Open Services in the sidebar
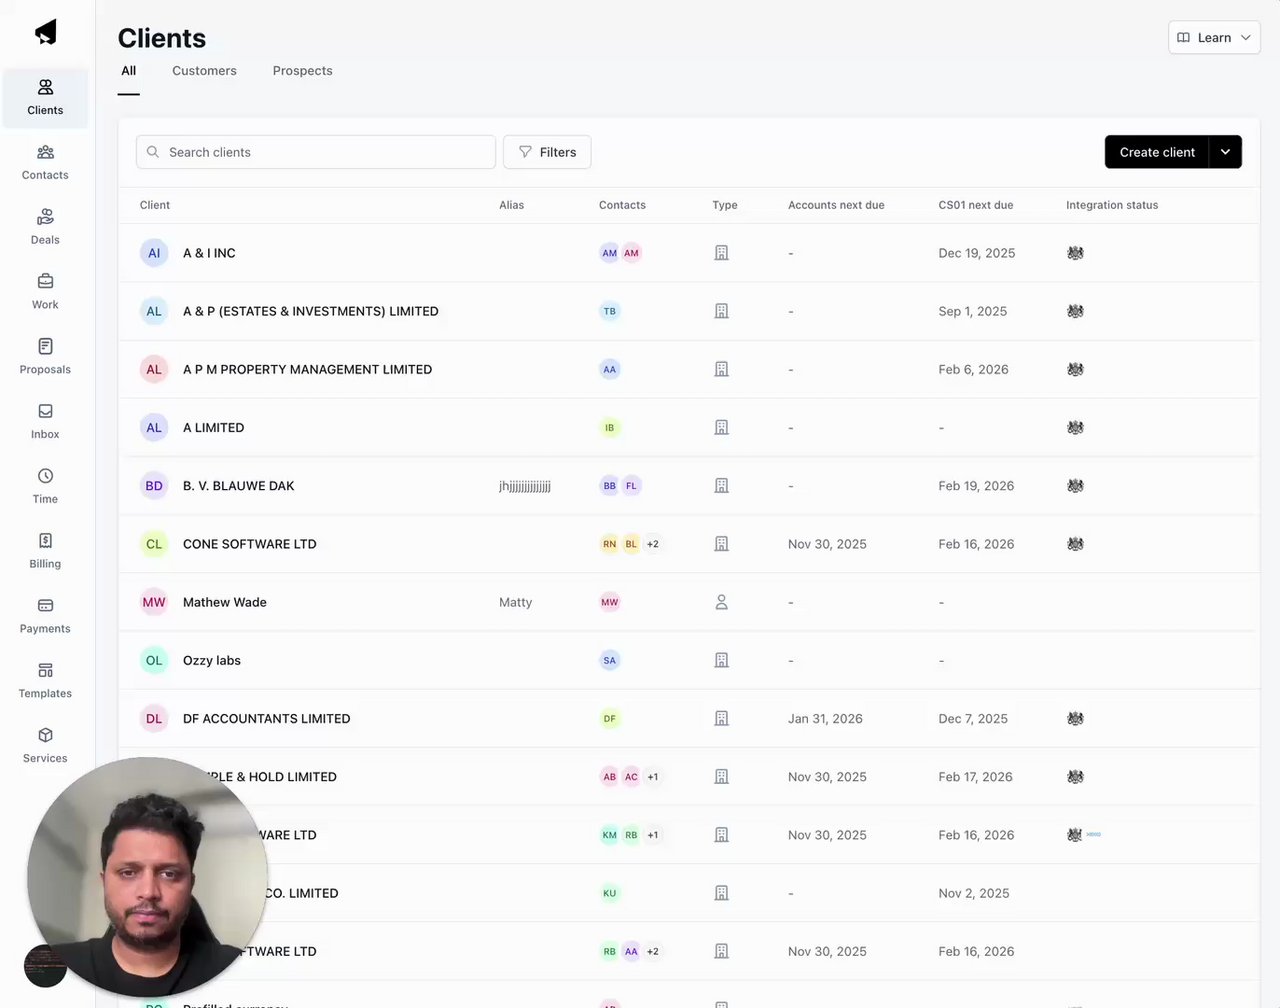This screenshot has height=1008, width=1280. click(x=45, y=746)
